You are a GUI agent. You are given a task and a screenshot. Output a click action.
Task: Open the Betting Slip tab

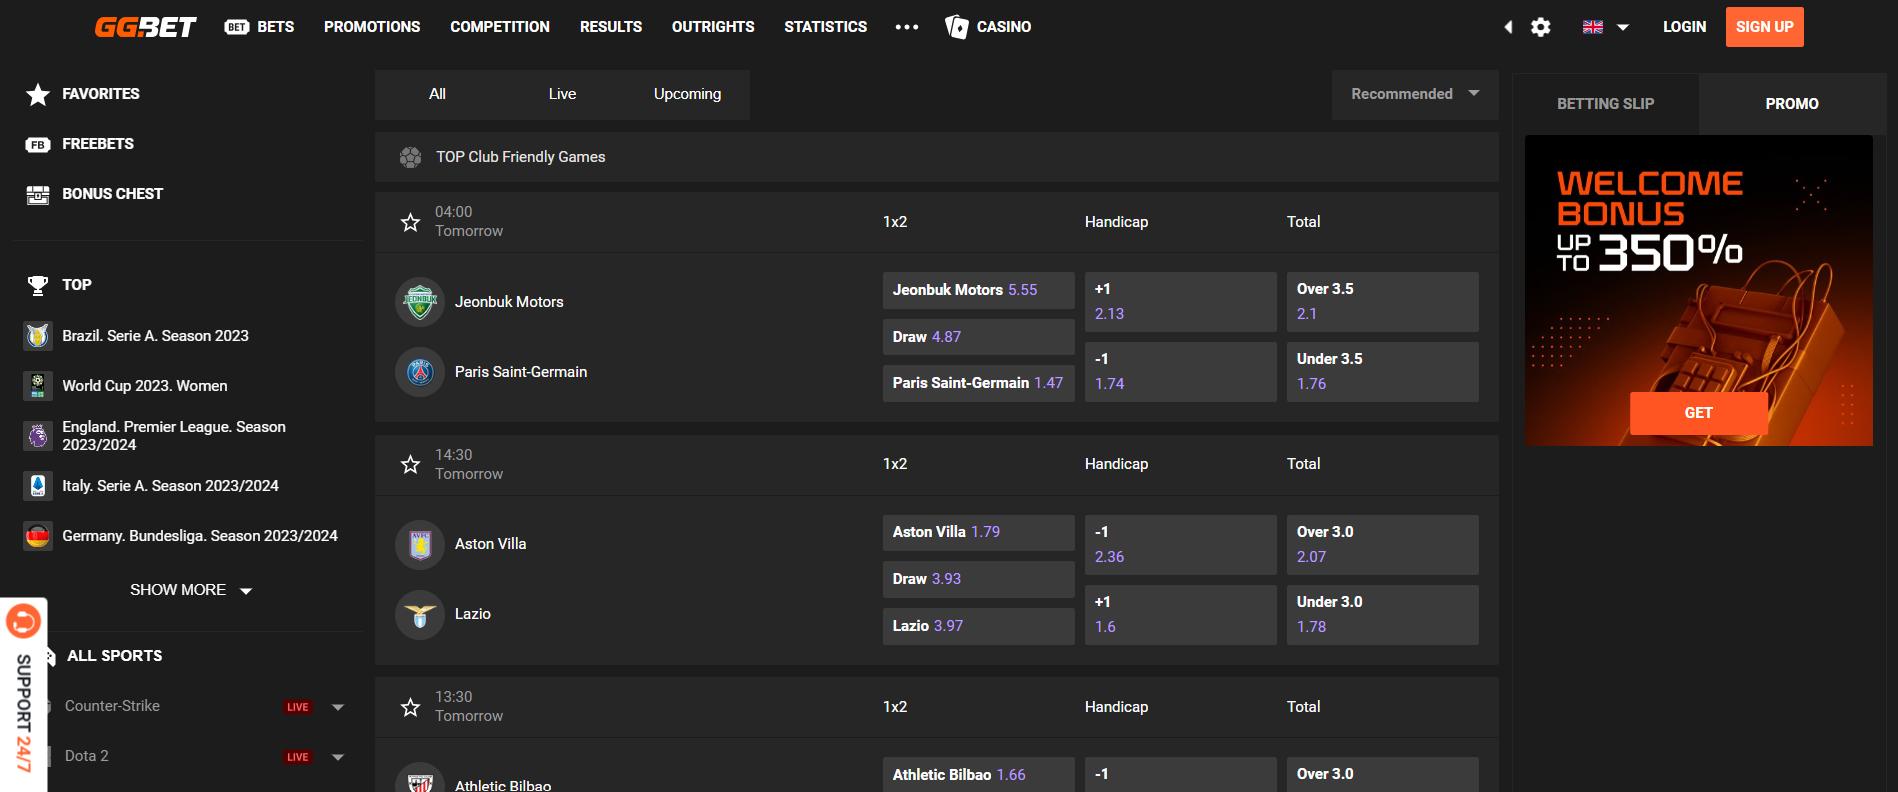[x=1605, y=104]
